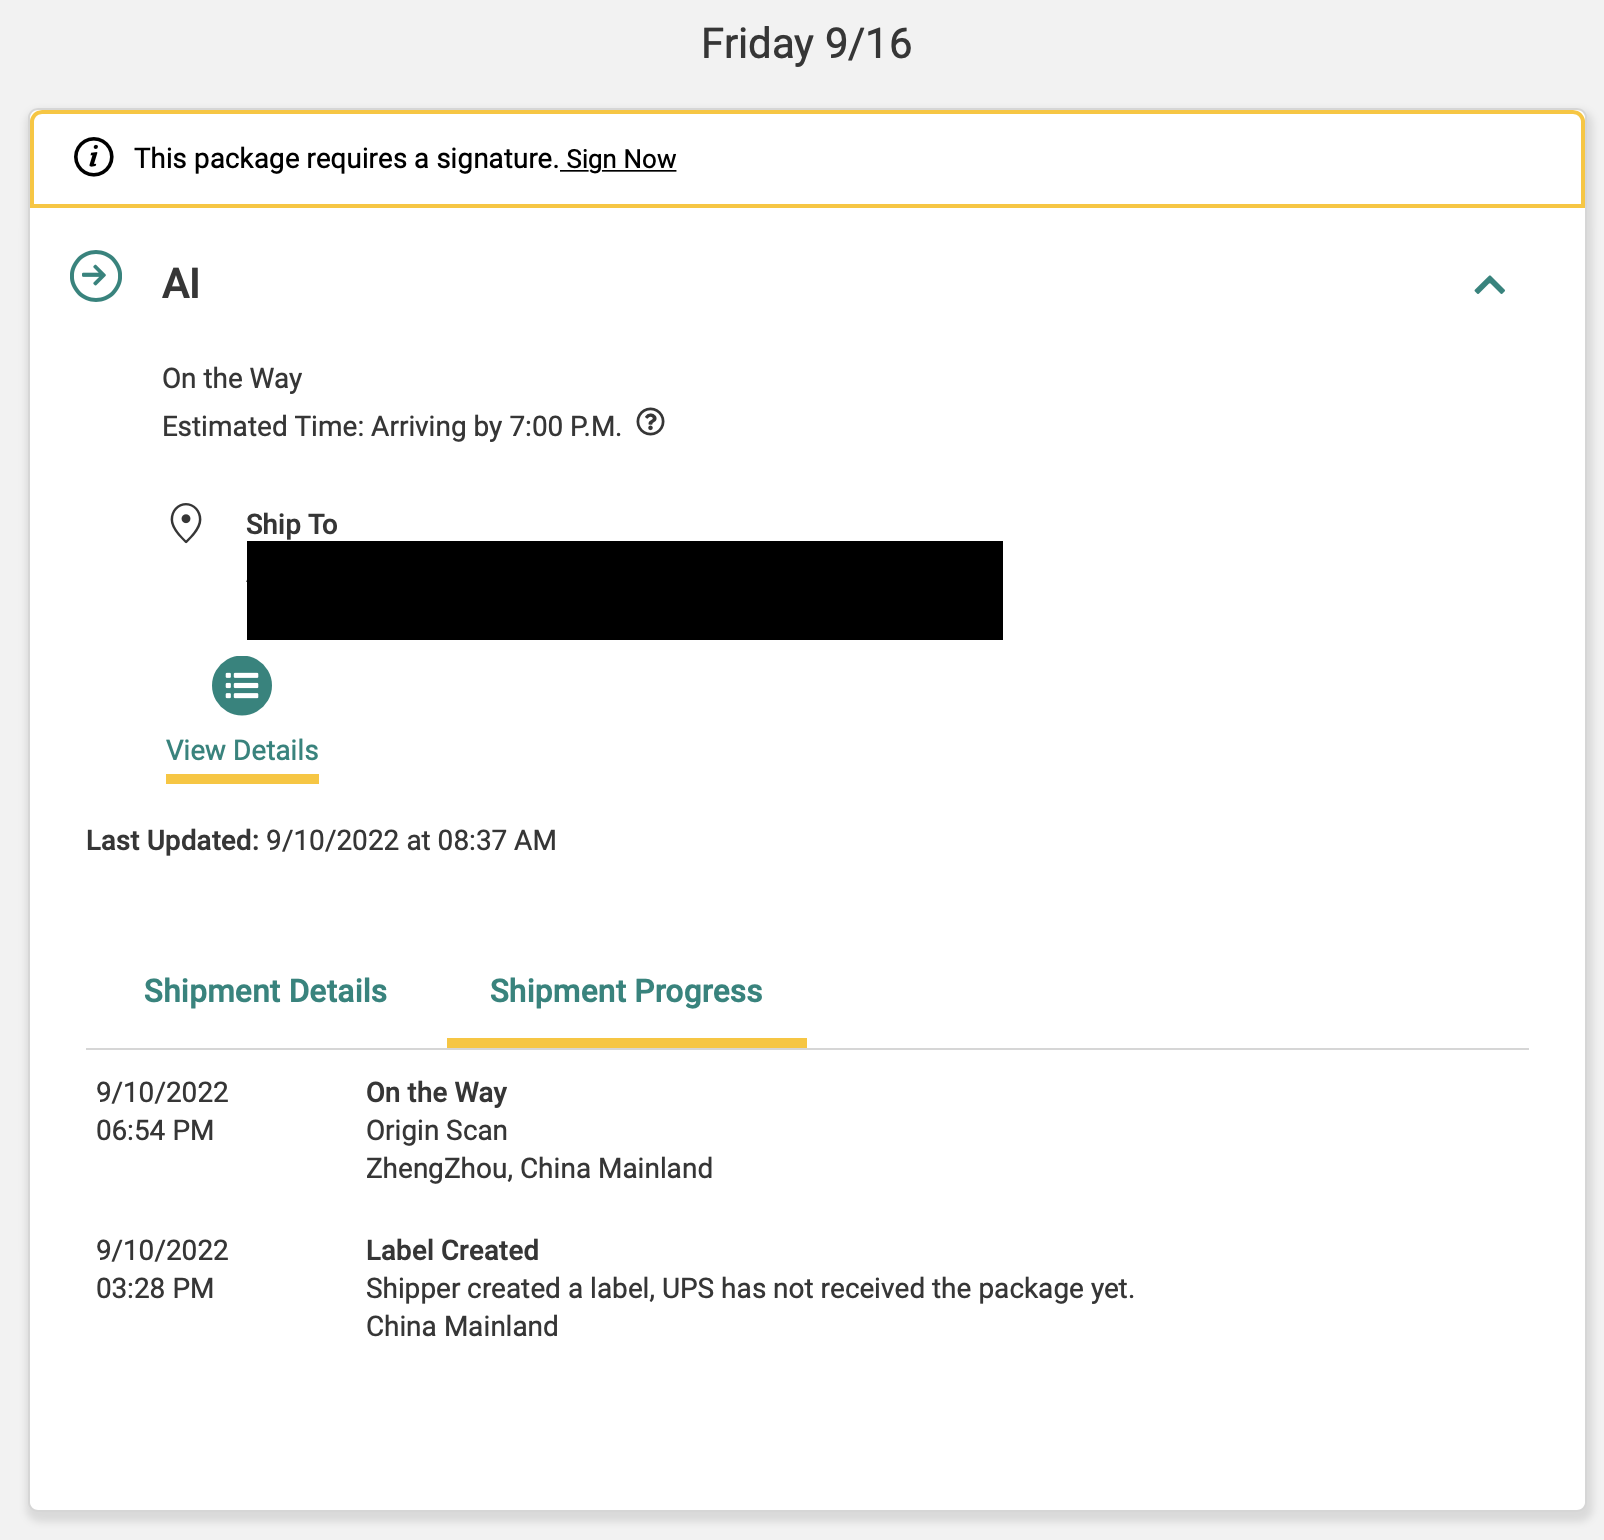Open the View Details link
1604x1540 pixels.
click(242, 751)
